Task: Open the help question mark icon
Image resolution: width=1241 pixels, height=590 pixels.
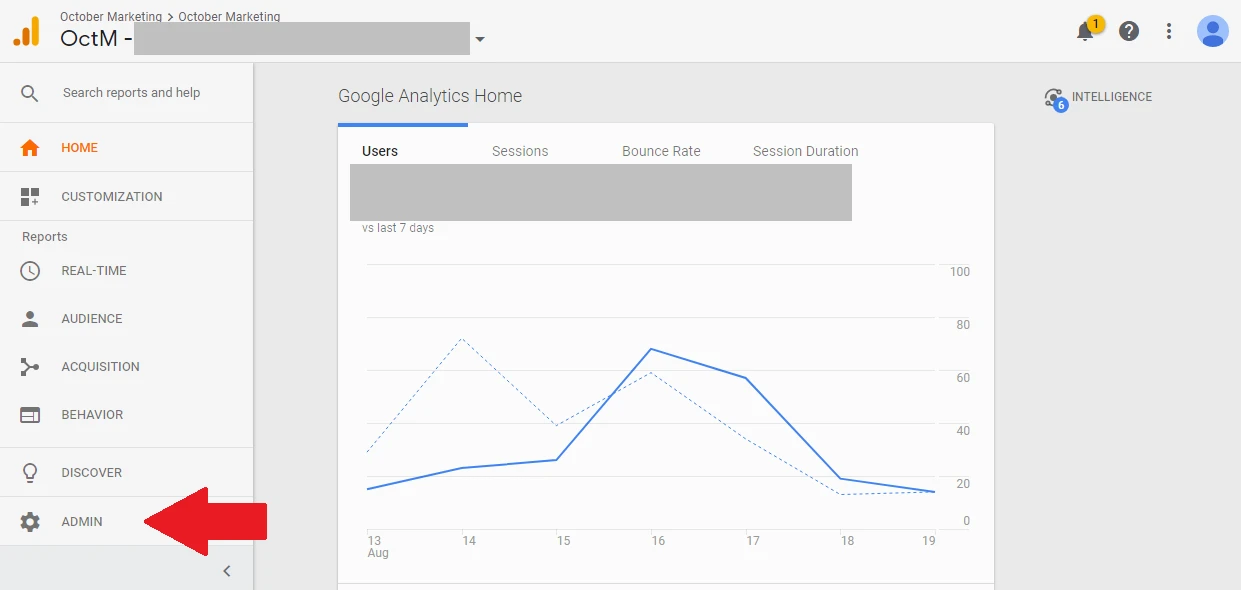Action: click(x=1129, y=31)
